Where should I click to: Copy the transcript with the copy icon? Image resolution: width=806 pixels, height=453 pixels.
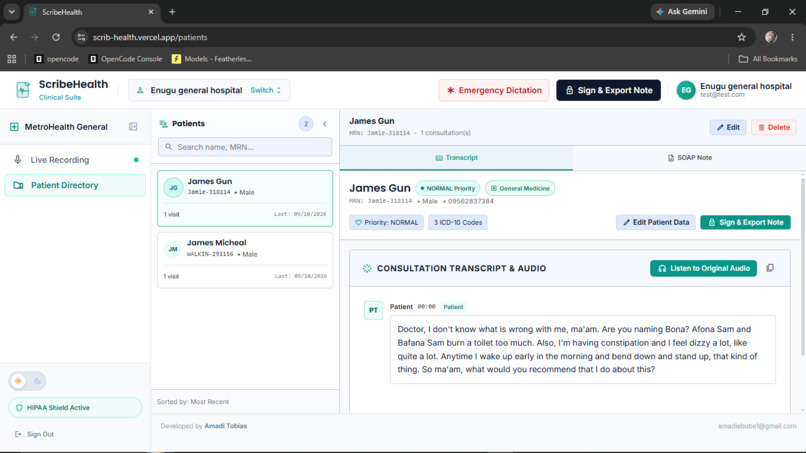(x=770, y=268)
